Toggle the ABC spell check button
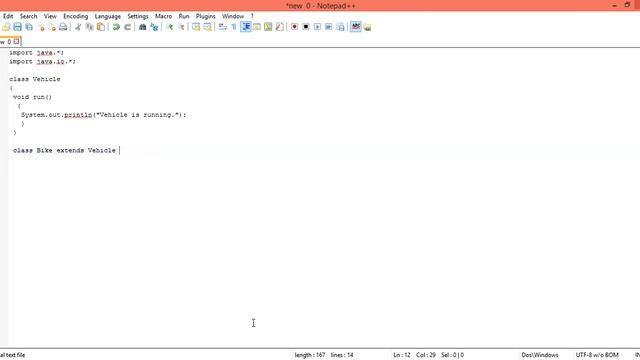640x360 pixels. [x=356, y=27]
